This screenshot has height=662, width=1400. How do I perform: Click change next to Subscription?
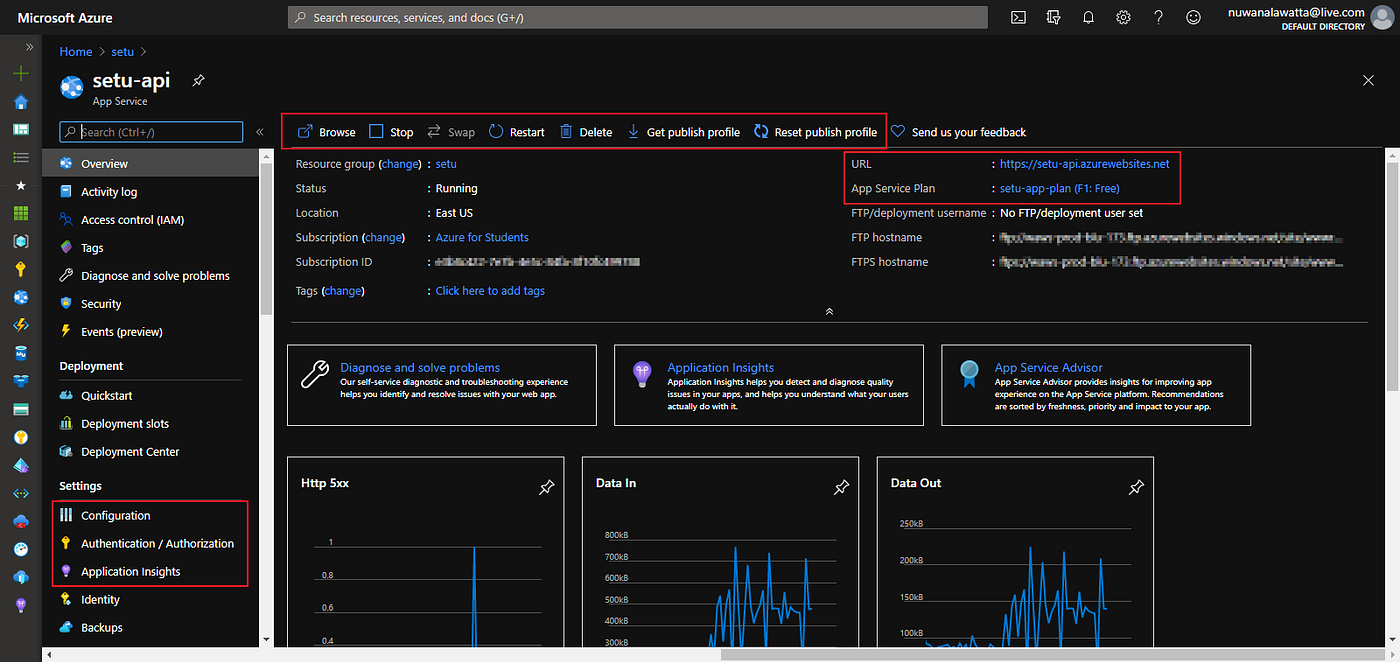(383, 238)
